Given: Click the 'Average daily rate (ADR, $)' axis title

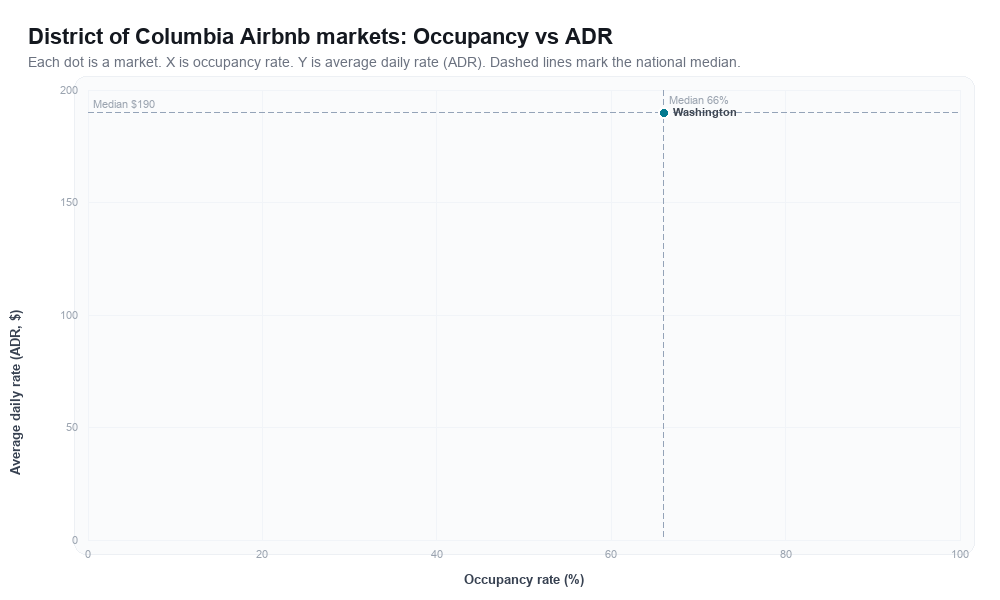Looking at the screenshot, I should [x=15, y=392].
